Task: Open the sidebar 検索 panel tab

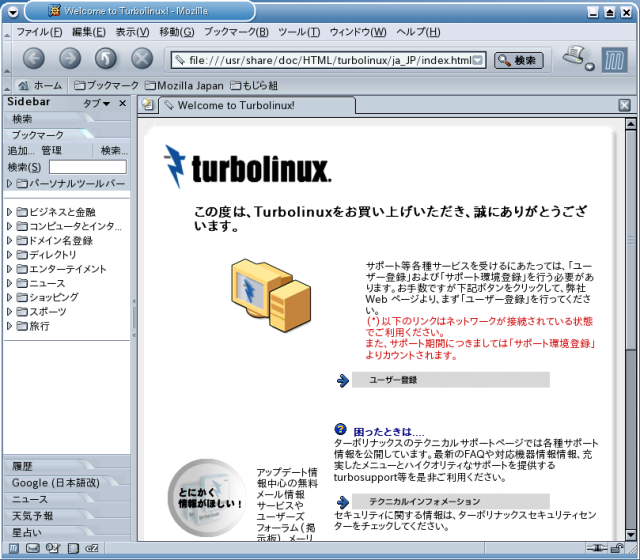Action: (x=47, y=119)
